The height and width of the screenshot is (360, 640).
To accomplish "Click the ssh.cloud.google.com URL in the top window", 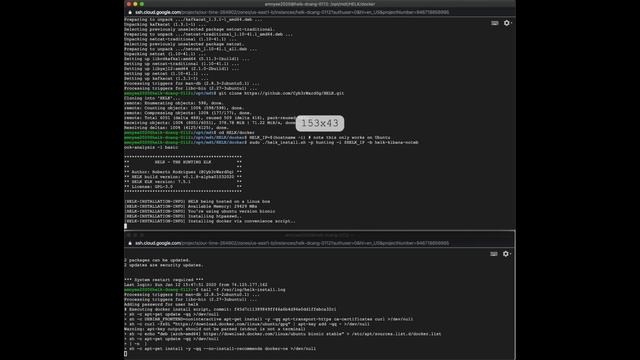I will pyautogui.click(x=292, y=12).
